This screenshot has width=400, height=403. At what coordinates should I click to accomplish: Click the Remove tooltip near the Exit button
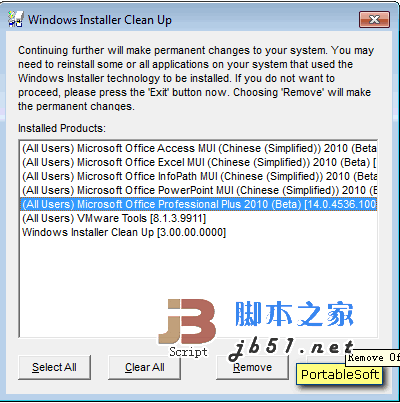pos(372,358)
